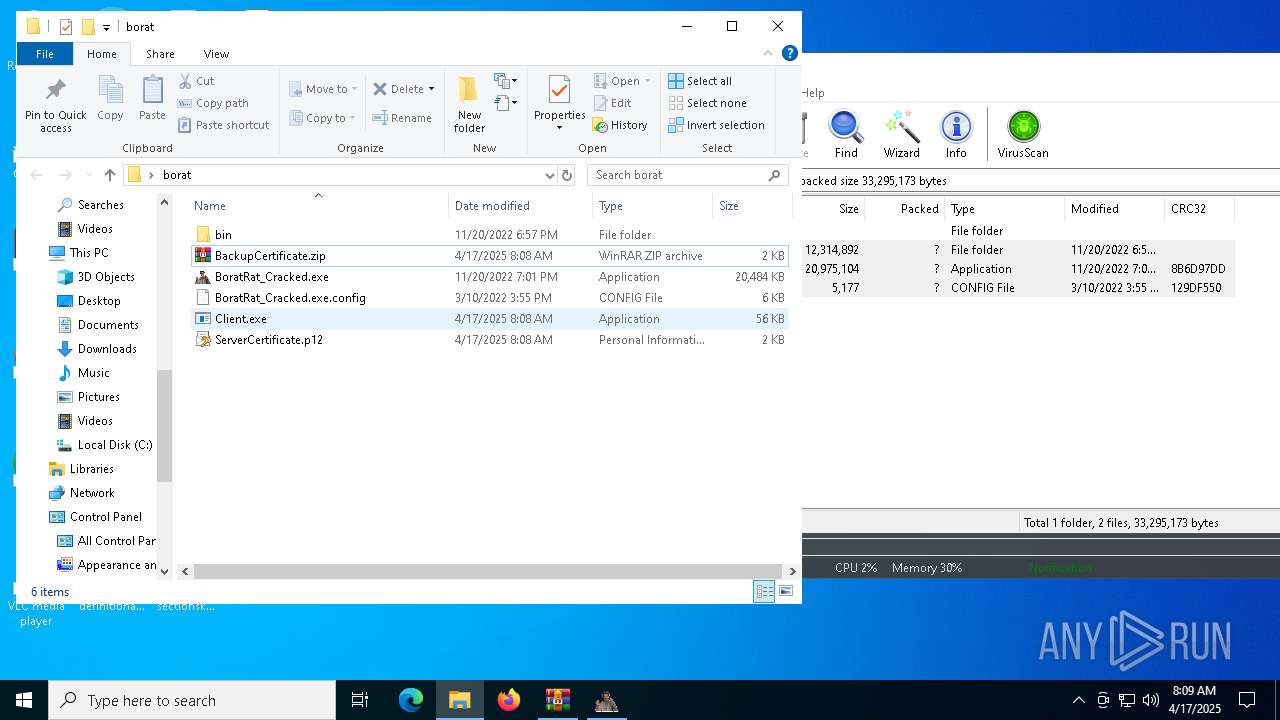Select ServerCertificate.p12 file
Image resolution: width=1280 pixels, height=720 pixels.
pyautogui.click(x=488, y=340)
